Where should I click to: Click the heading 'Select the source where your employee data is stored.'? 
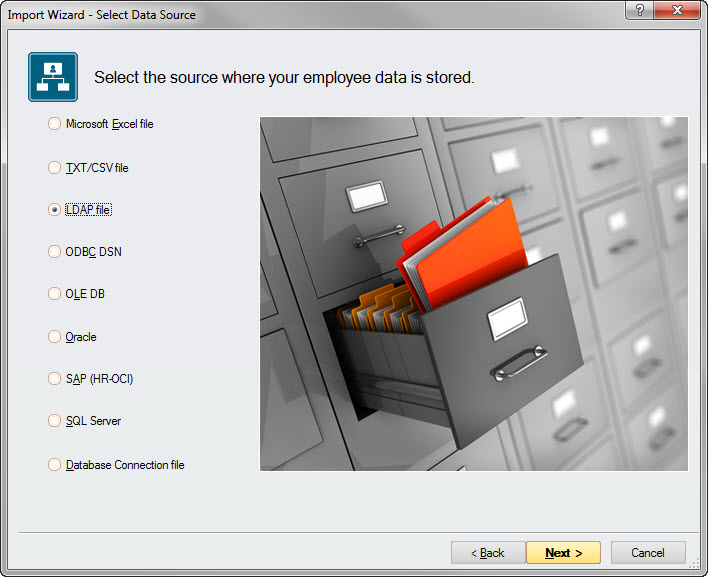click(284, 78)
